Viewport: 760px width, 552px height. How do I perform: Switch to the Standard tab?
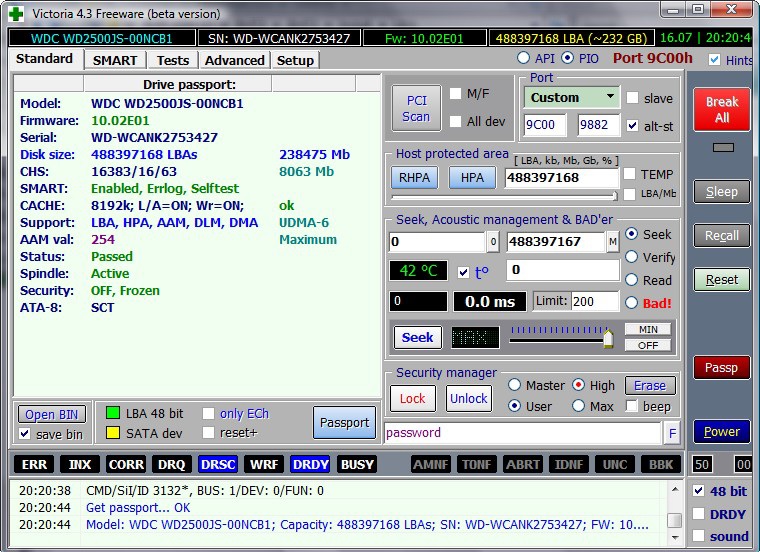44,59
